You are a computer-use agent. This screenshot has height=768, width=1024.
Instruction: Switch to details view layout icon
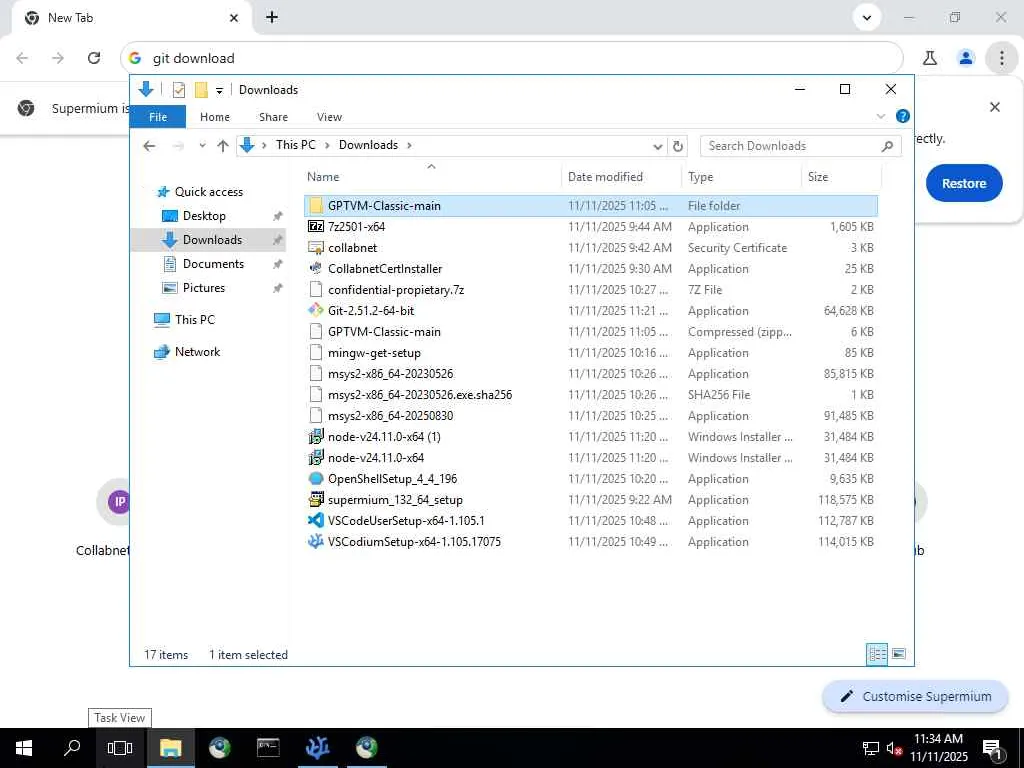coord(876,654)
